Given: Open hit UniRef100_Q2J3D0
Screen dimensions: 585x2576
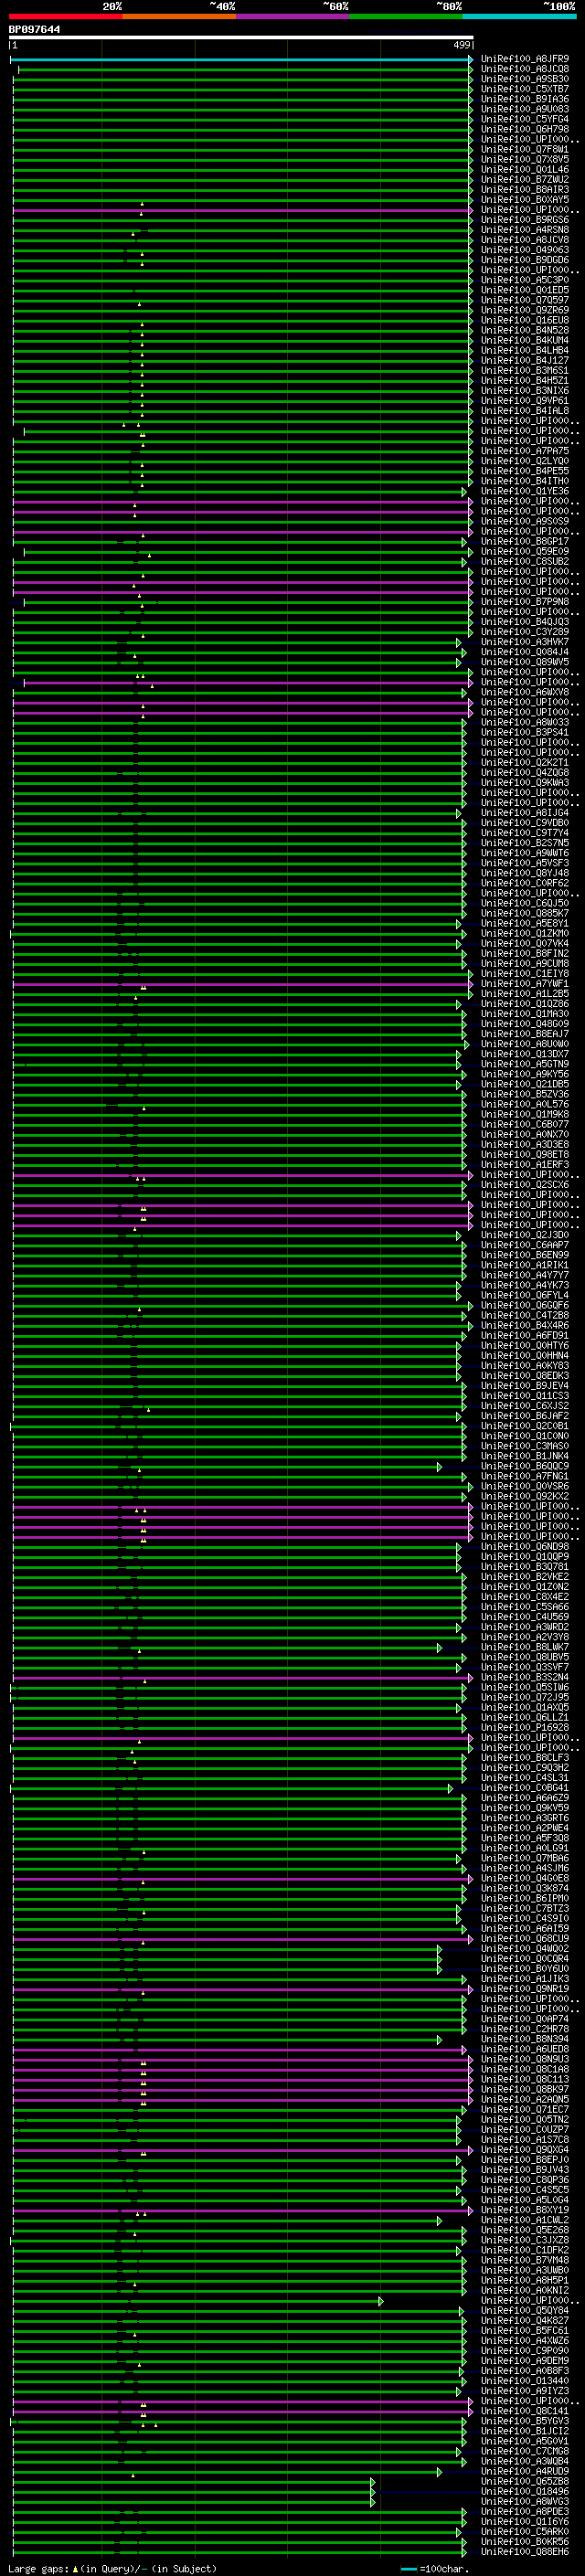Looking at the screenshot, I should pos(525,1235).
